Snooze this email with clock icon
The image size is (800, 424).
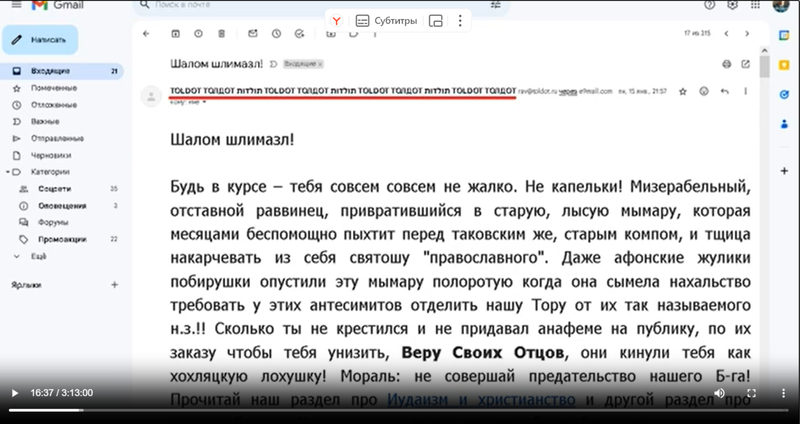276,34
